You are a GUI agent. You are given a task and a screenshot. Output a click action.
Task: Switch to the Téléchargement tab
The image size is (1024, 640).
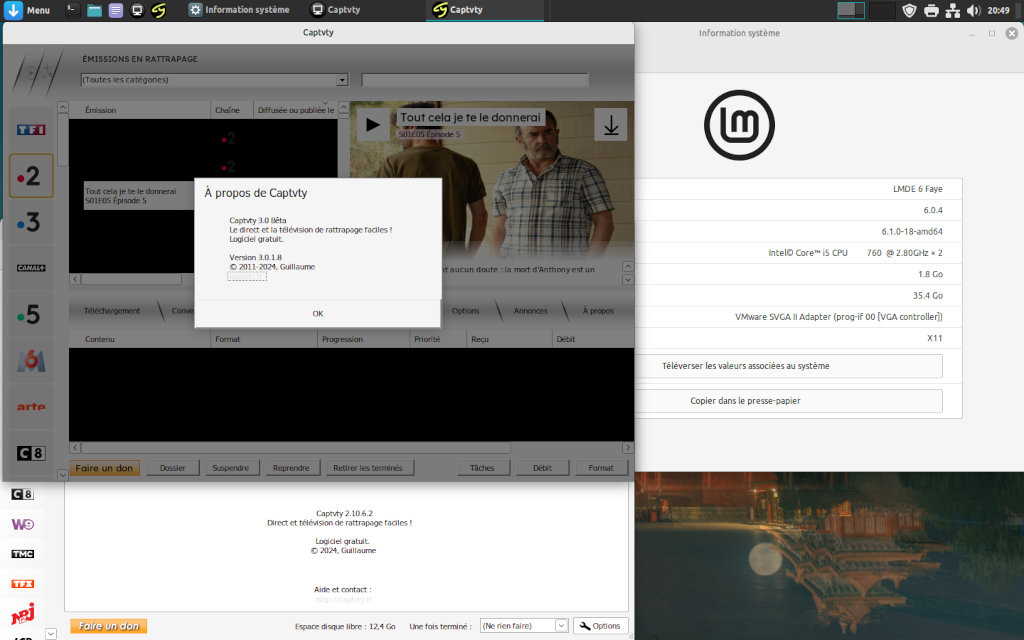tap(112, 311)
